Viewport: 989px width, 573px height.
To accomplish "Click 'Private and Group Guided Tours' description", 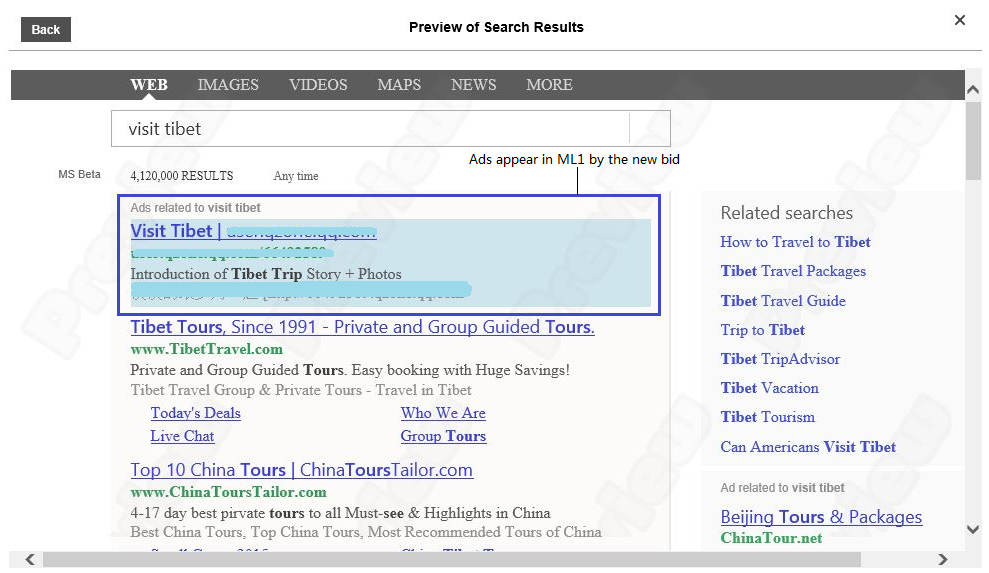I will pyautogui.click(x=350, y=370).
